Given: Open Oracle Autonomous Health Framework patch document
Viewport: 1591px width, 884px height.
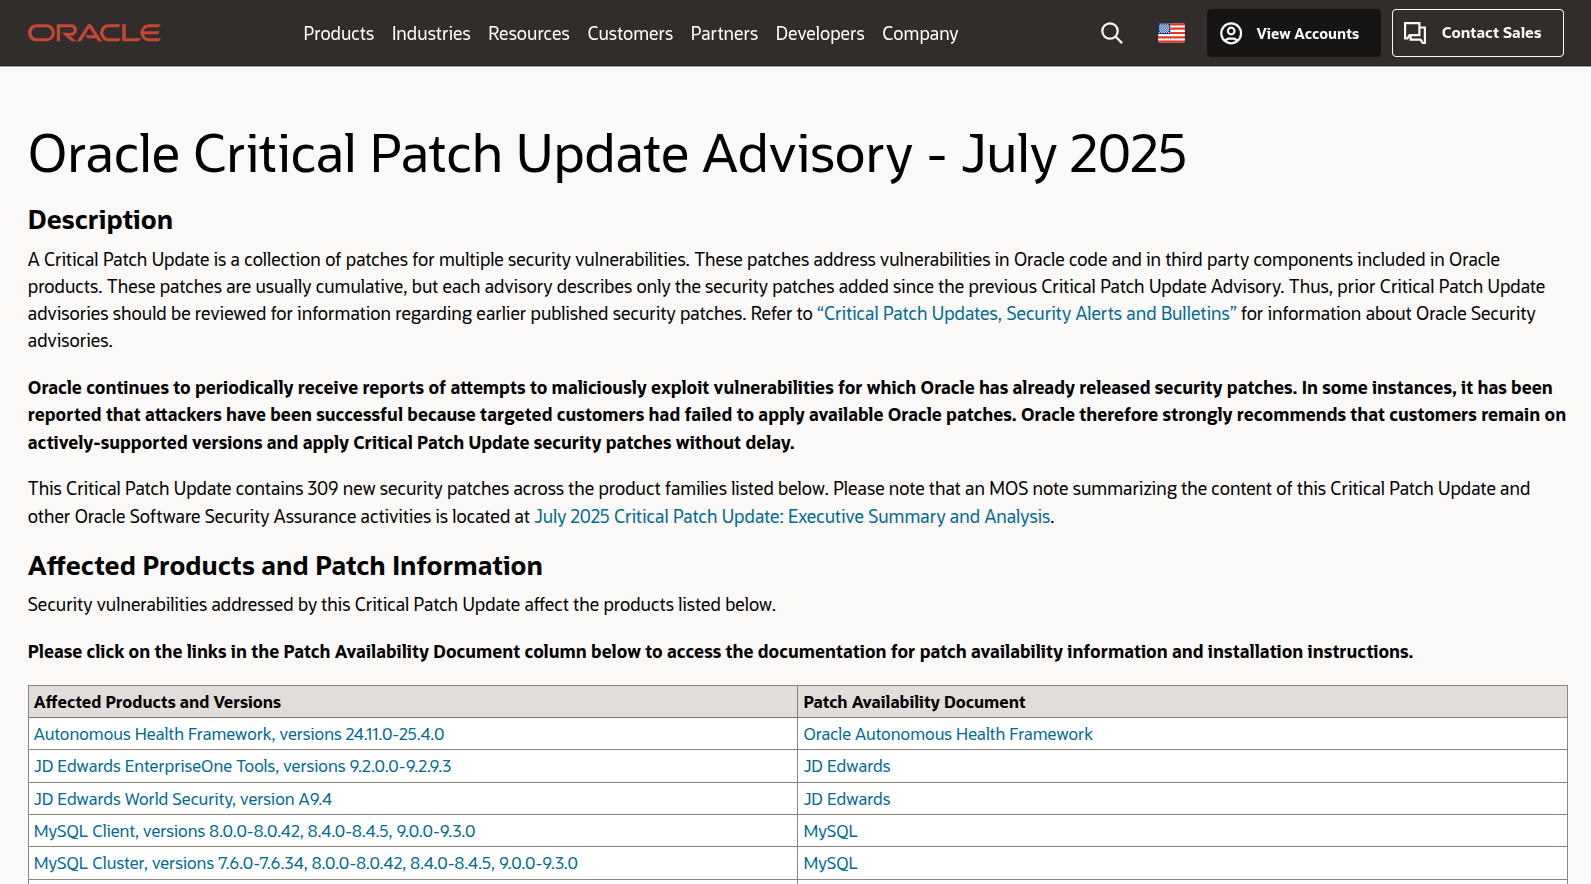Looking at the screenshot, I should pos(947,734).
